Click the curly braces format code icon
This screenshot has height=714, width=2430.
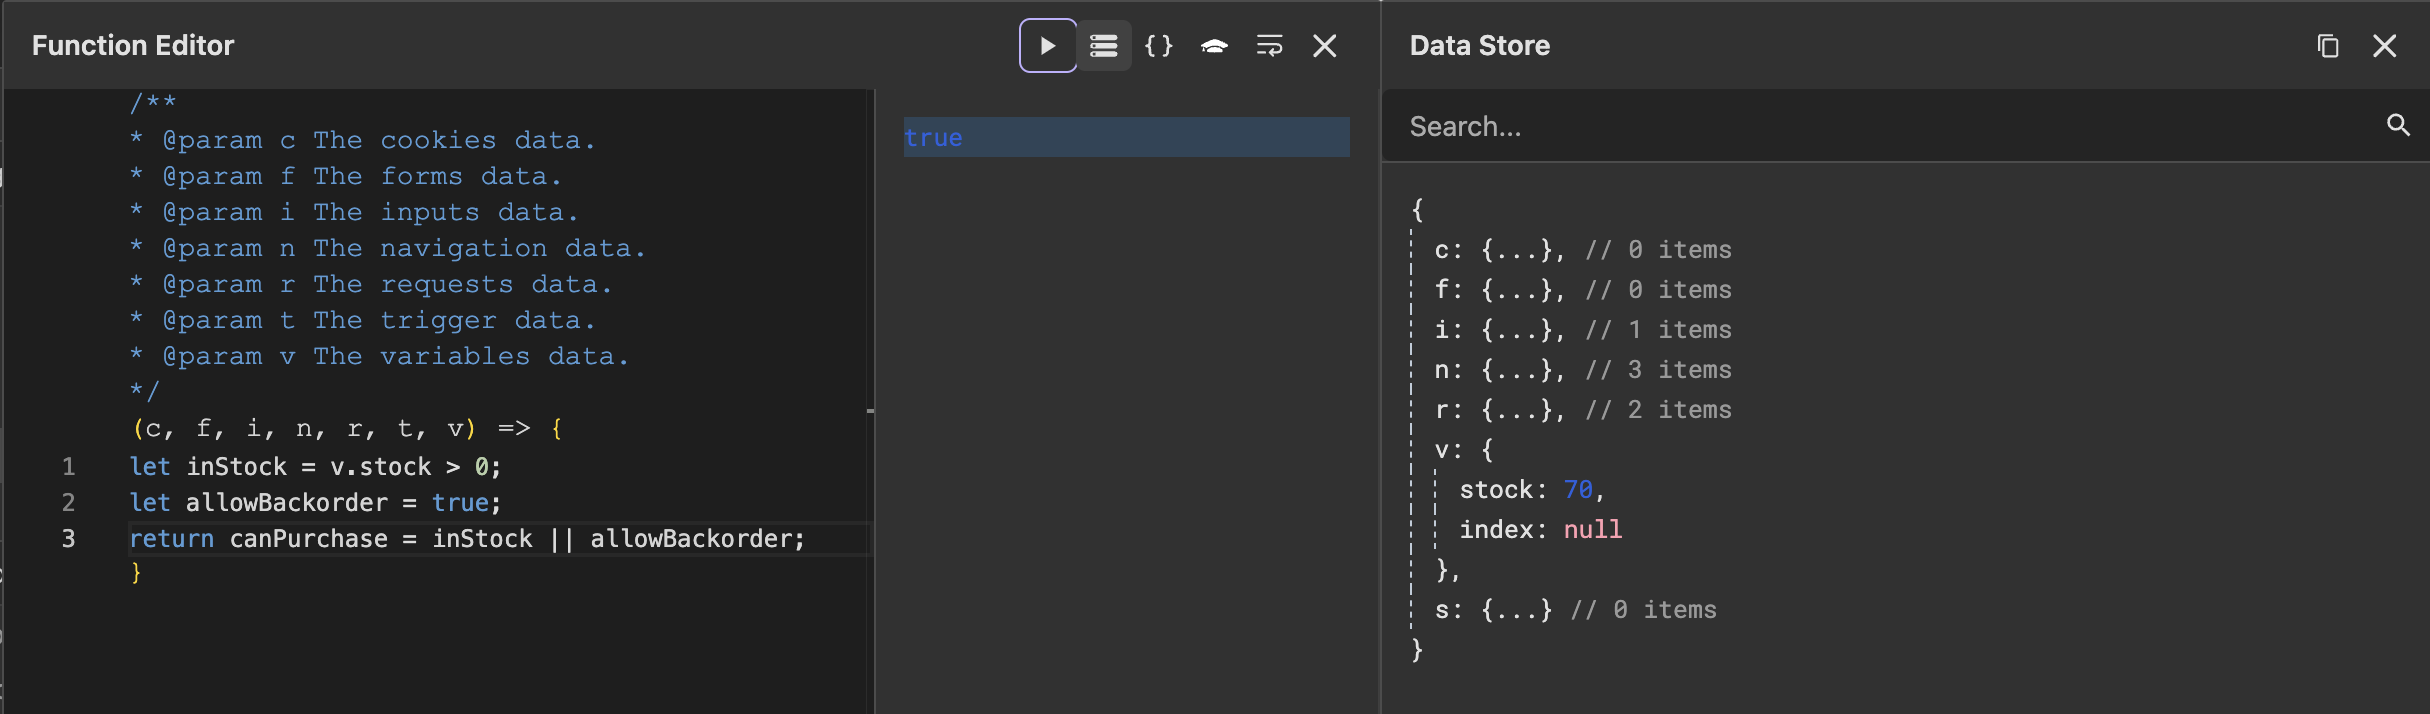1159,46
